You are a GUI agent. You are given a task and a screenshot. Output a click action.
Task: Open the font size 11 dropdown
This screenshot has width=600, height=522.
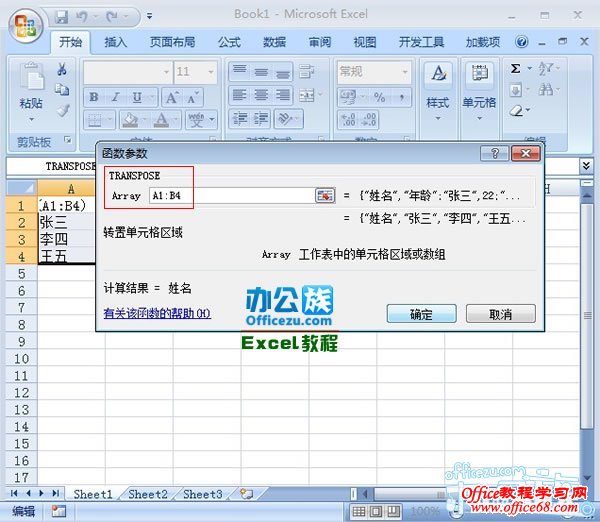[211, 72]
